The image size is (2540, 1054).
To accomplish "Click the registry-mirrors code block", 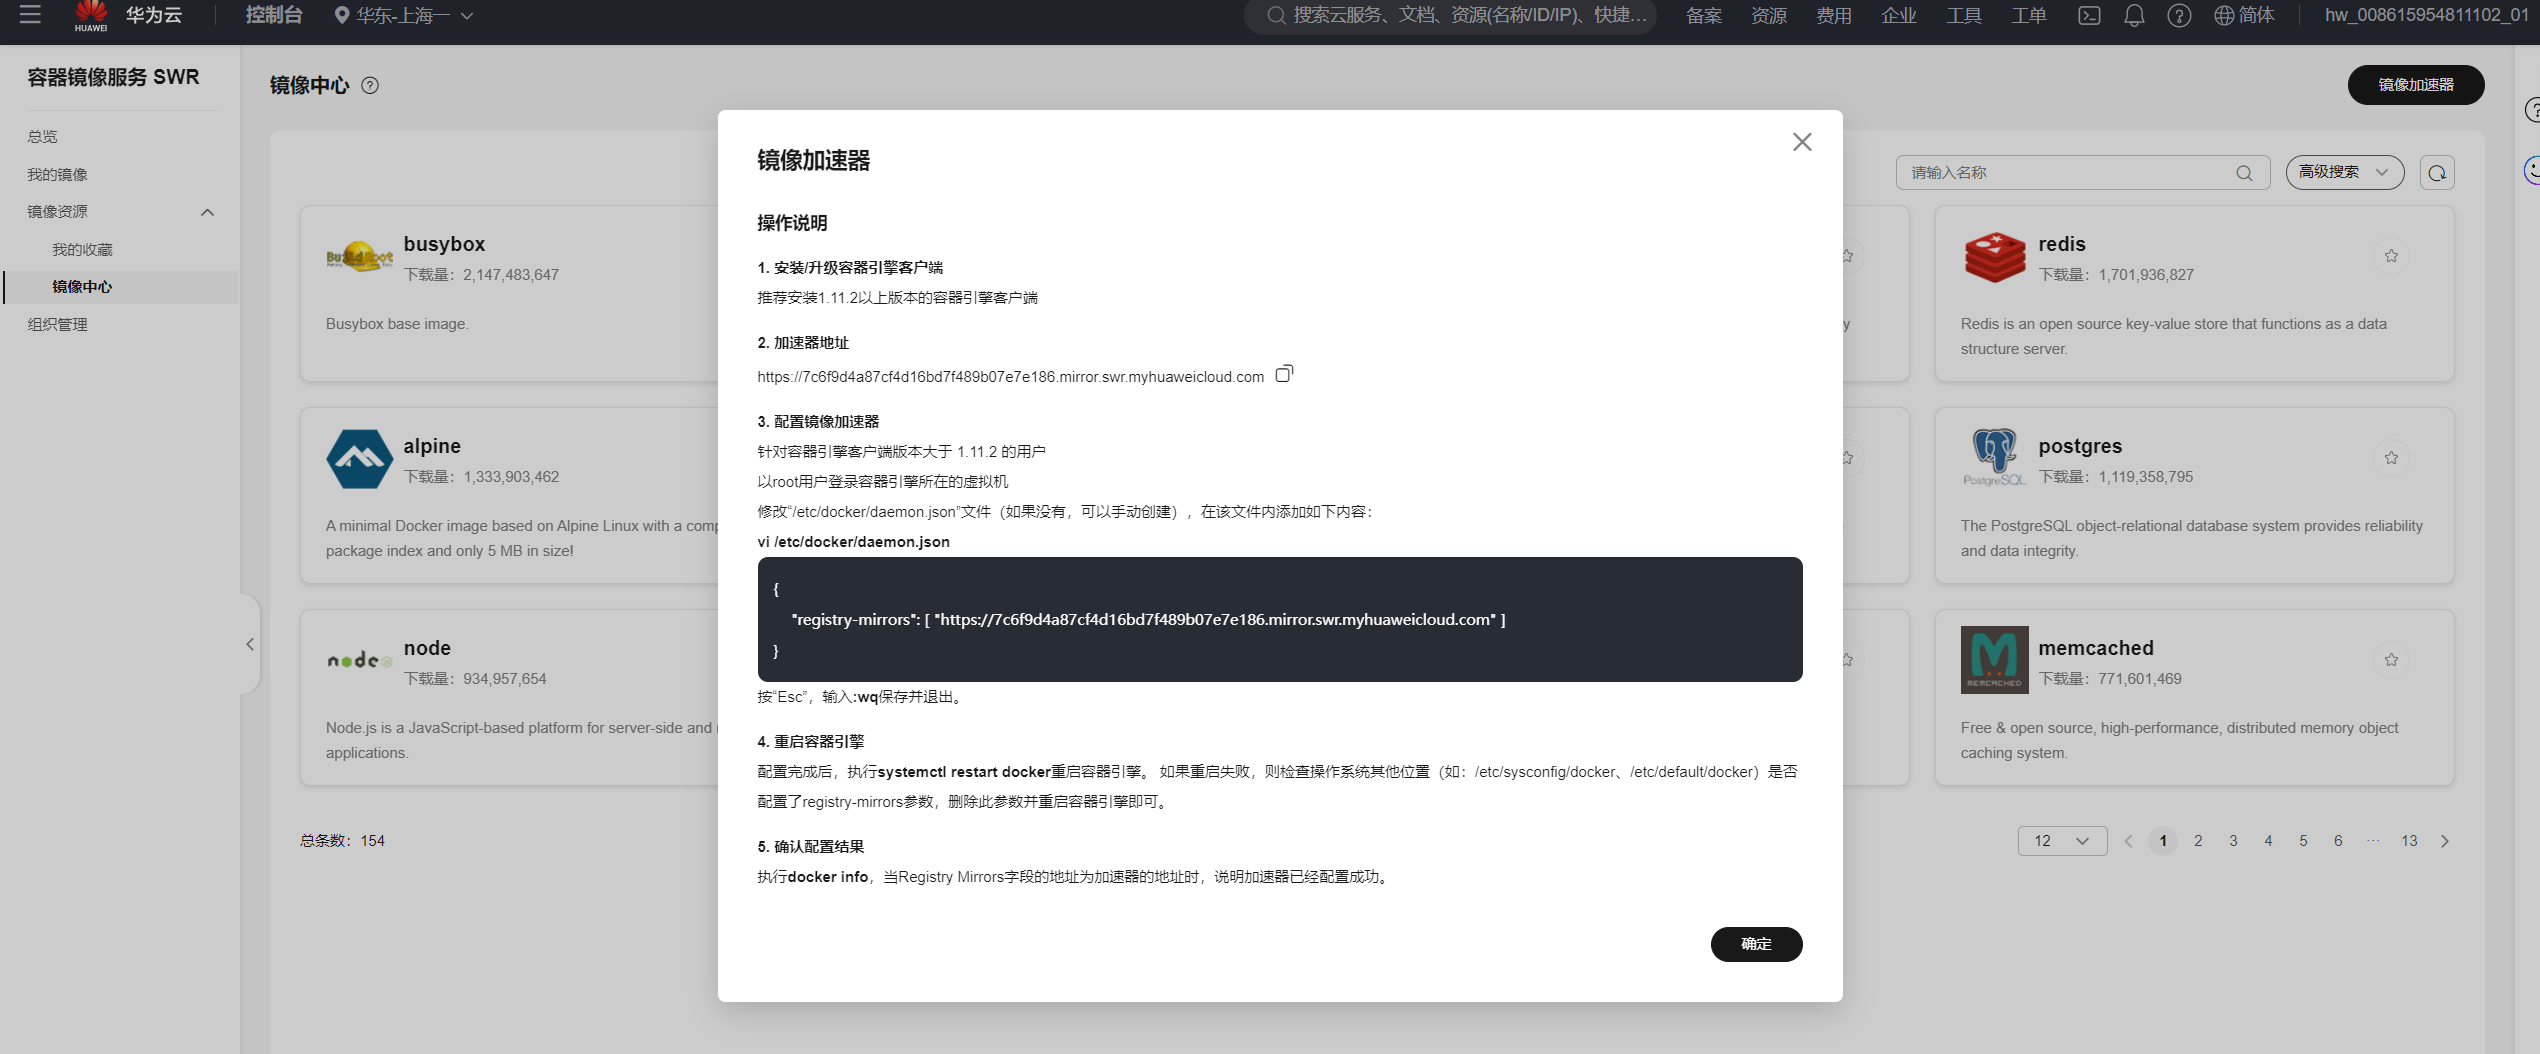I will [x=1279, y=619].
